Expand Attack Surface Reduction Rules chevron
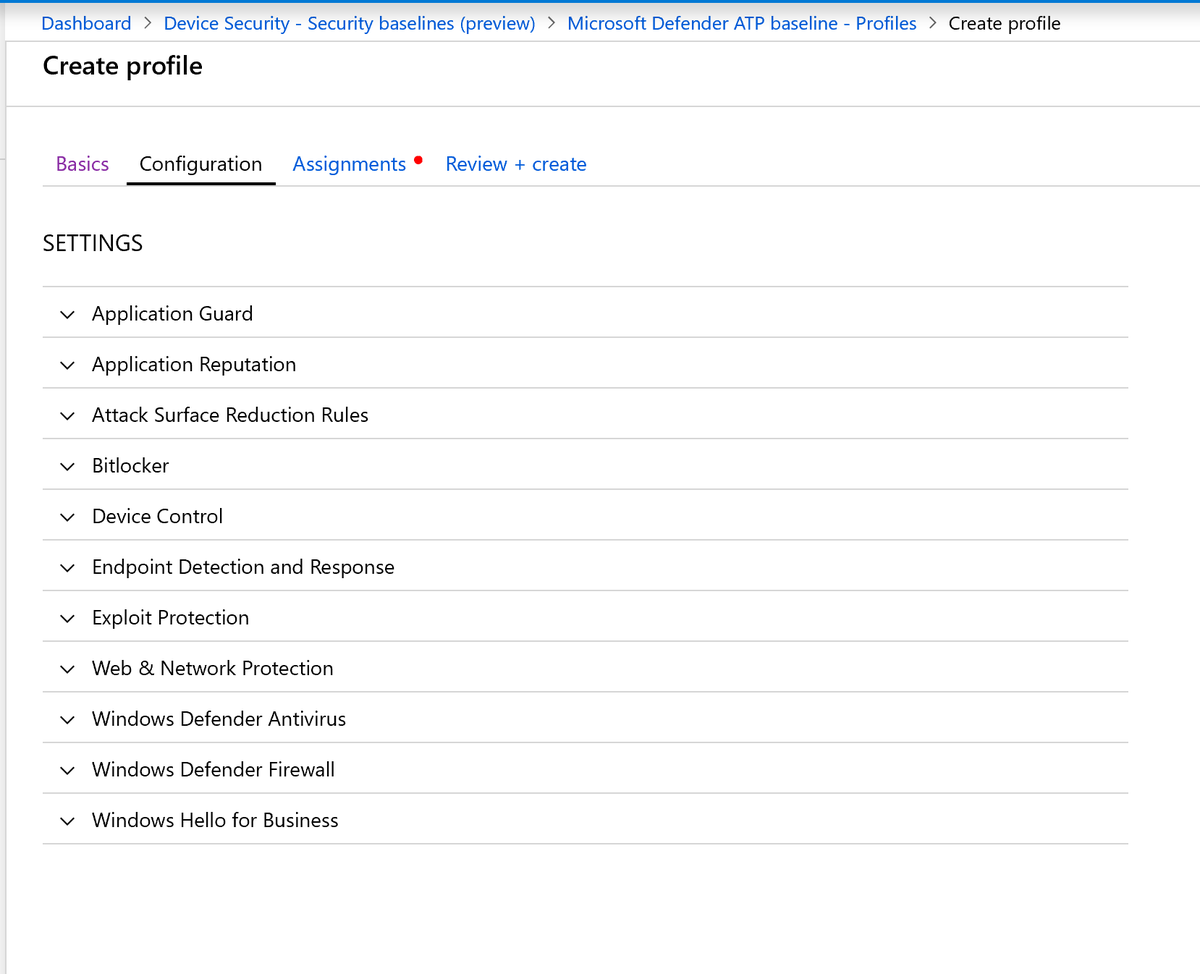Viewport: 1200px width, 974px height. click(67, 416)
